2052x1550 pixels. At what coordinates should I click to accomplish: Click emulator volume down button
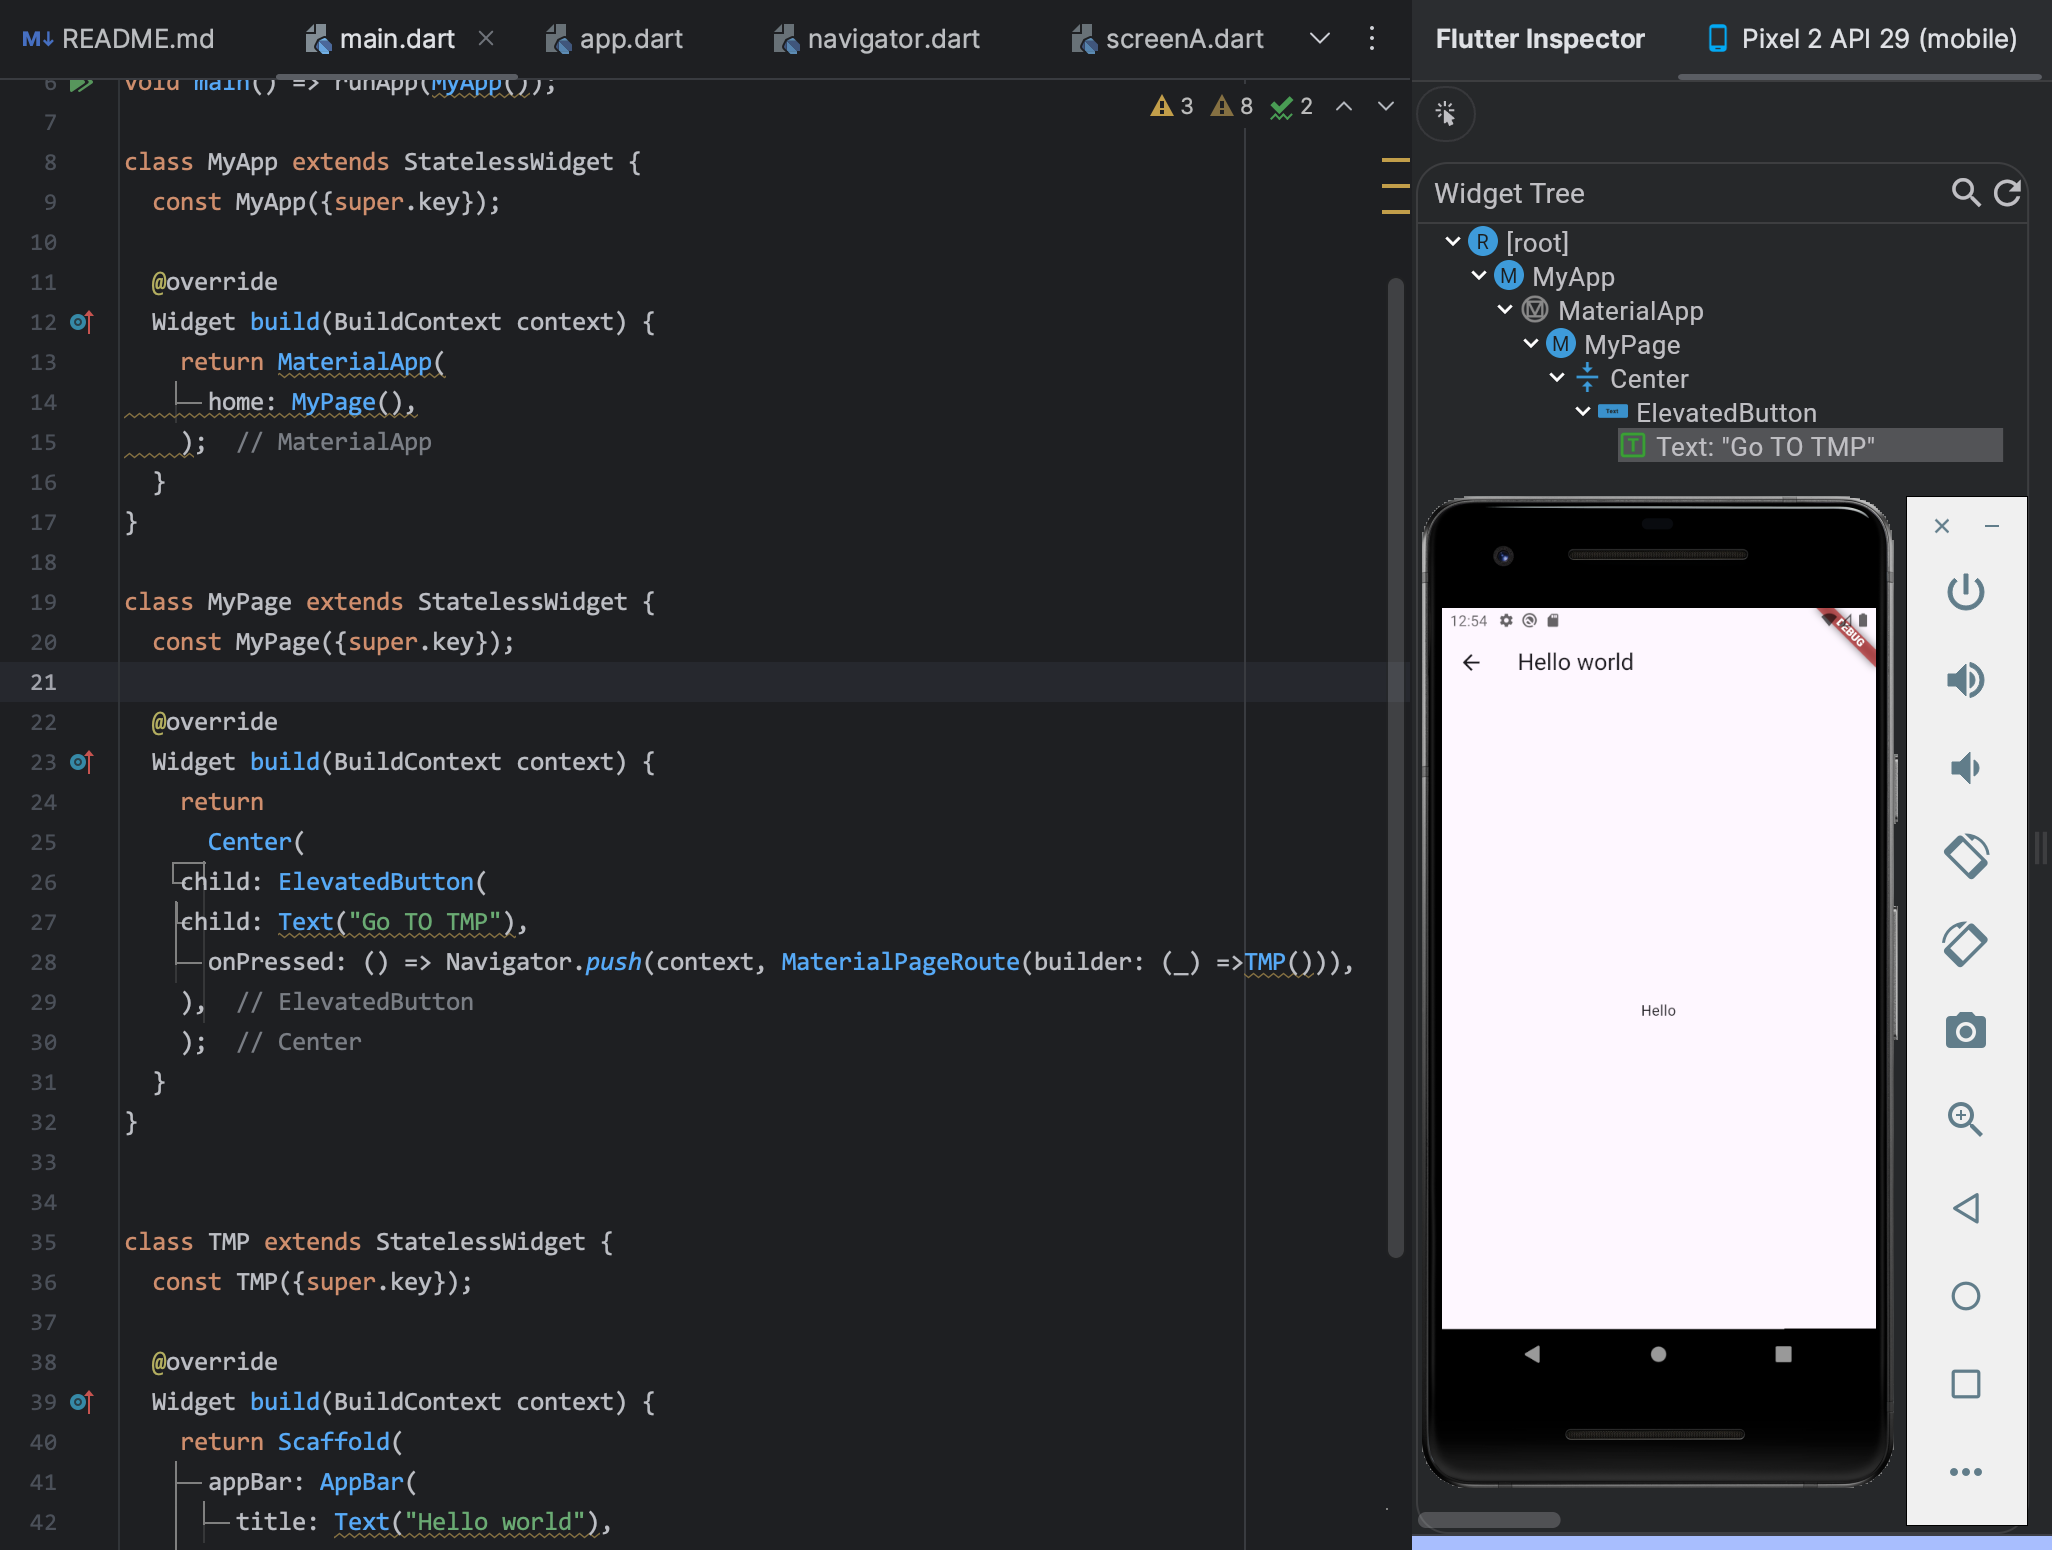(1965, 768)
